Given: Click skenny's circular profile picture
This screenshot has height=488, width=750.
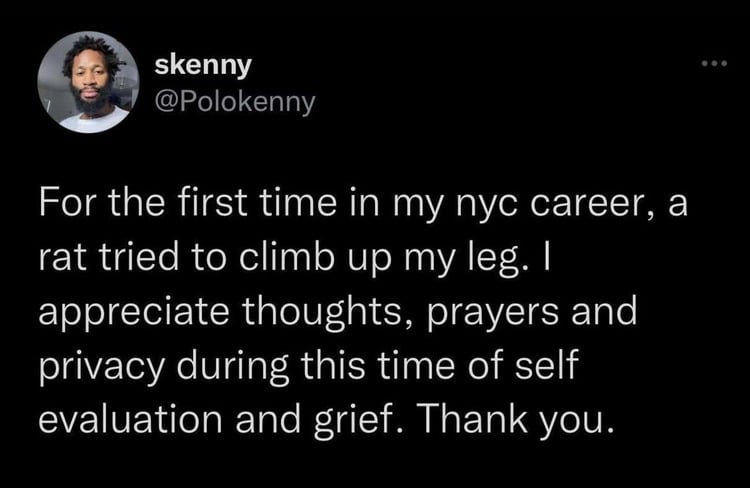Looking at the screenshot, I should click(x=88, y=82).
